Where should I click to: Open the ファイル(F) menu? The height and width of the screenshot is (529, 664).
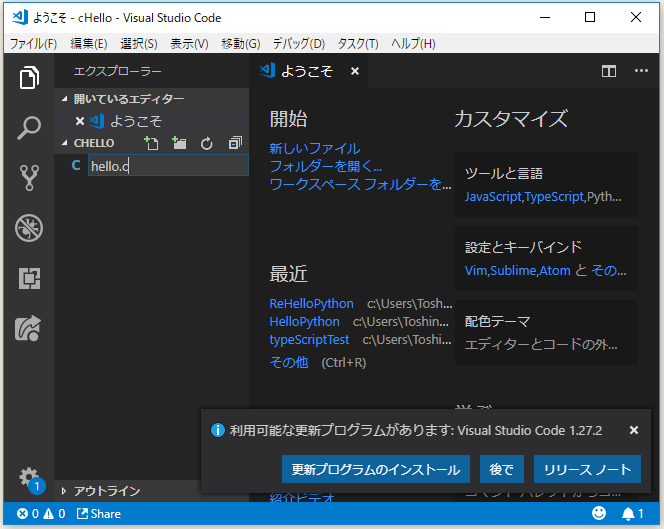(33, 44)
